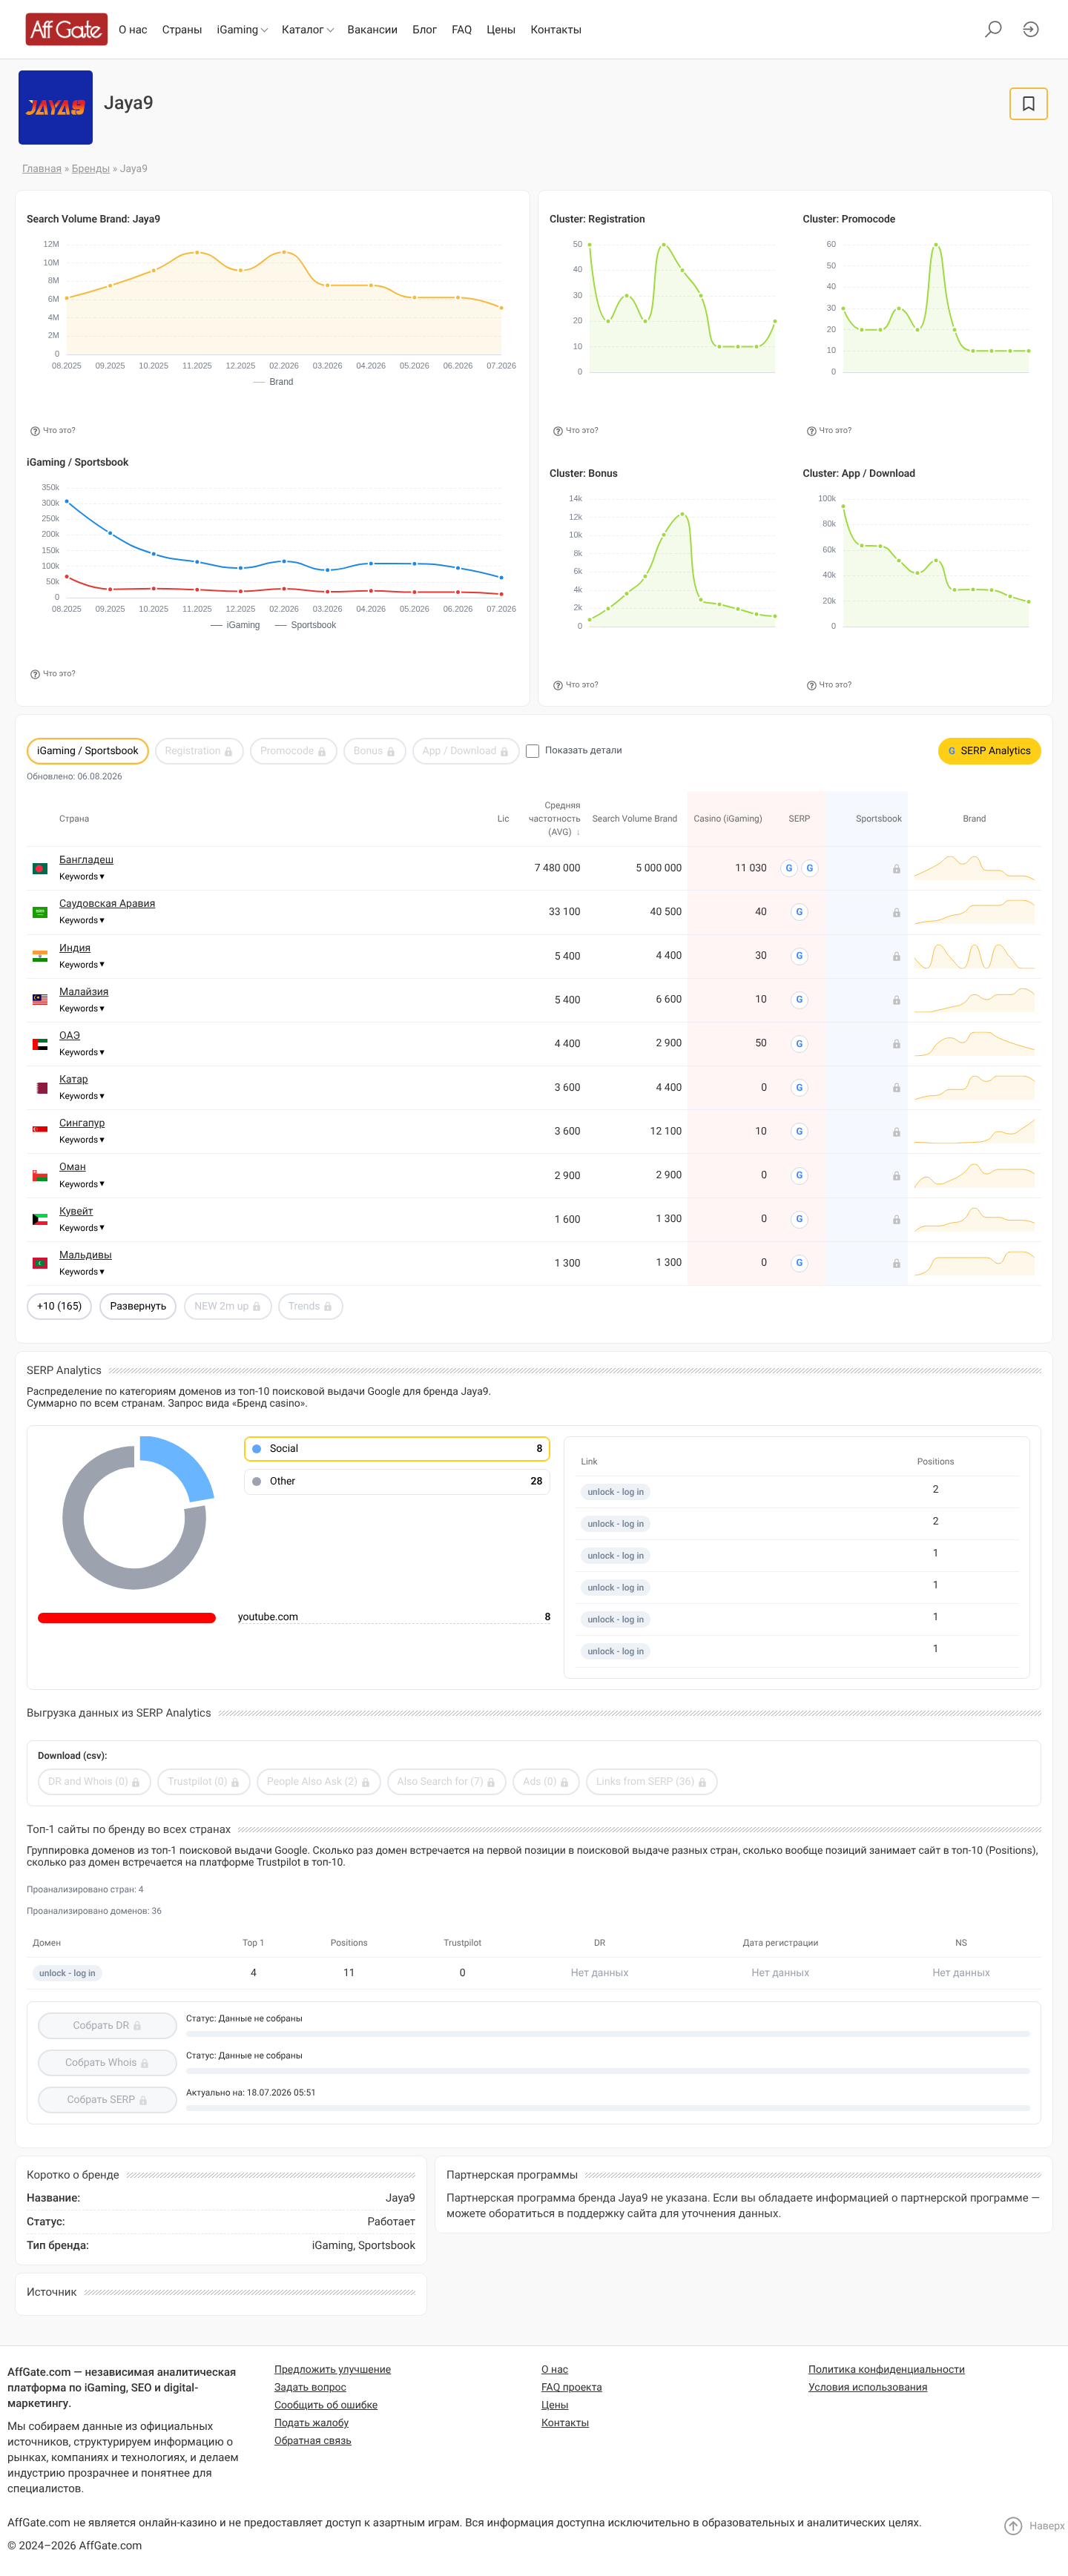The width and height of the screenshot is (1068, 2576).
Task: Expand Keywords under Малайзия
Action: click(82, 1009)
